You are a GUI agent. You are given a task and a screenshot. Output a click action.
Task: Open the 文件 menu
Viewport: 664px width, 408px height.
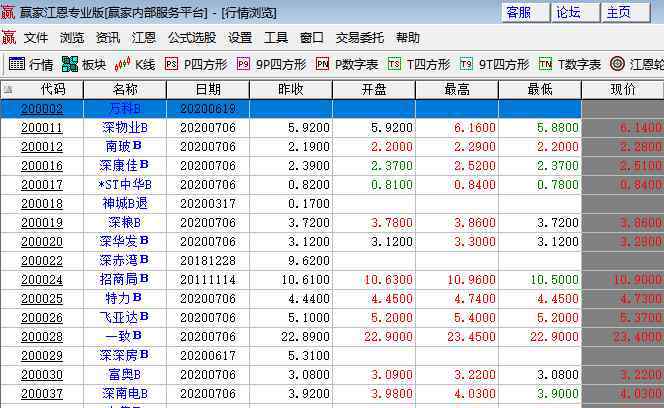pos(36,38)
